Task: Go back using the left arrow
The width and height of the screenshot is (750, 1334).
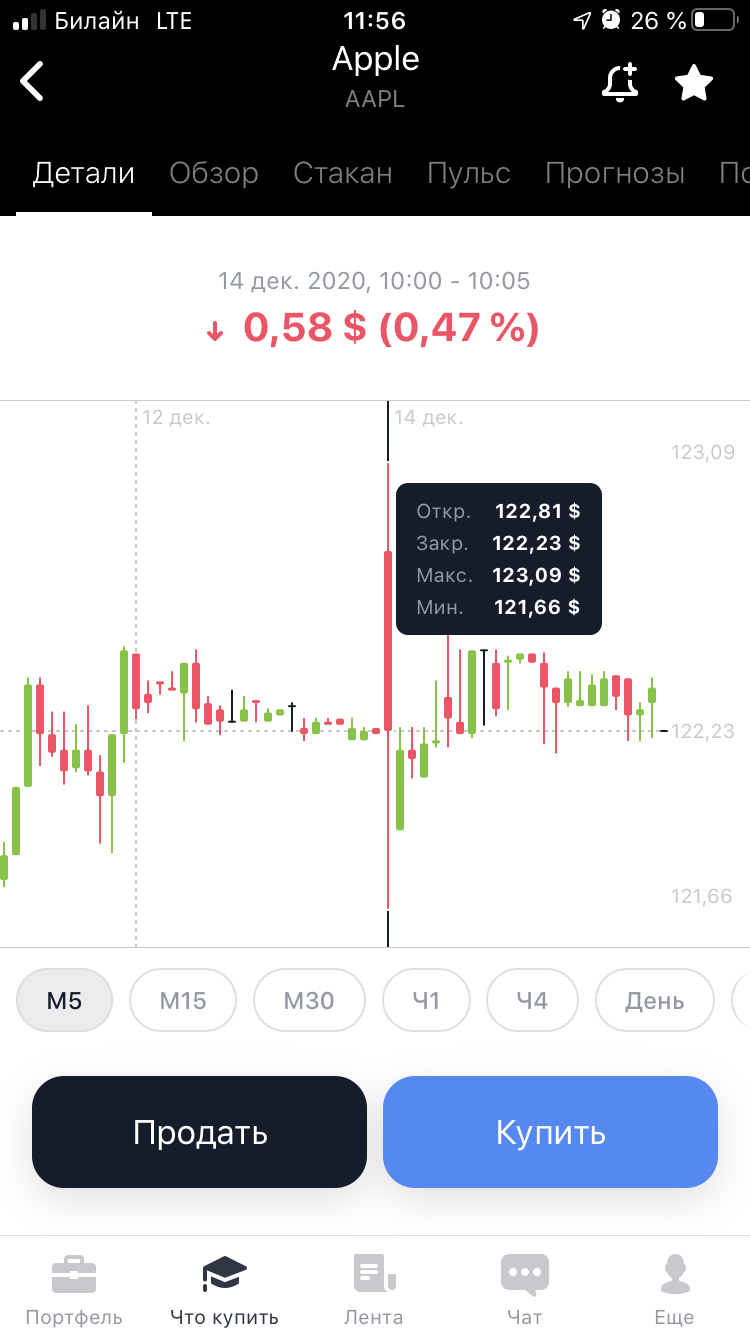Action: click(33, 81)
